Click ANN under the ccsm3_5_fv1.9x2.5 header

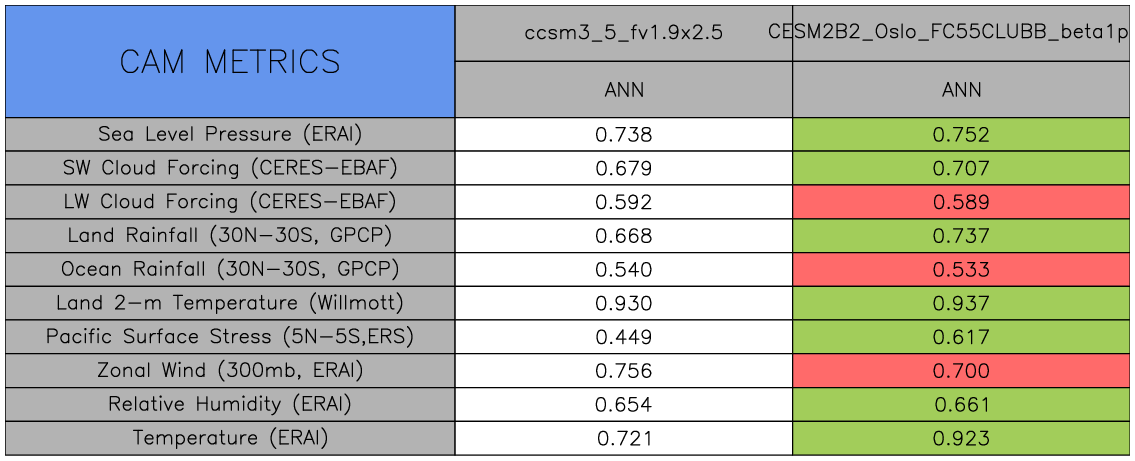pos(624,90)
